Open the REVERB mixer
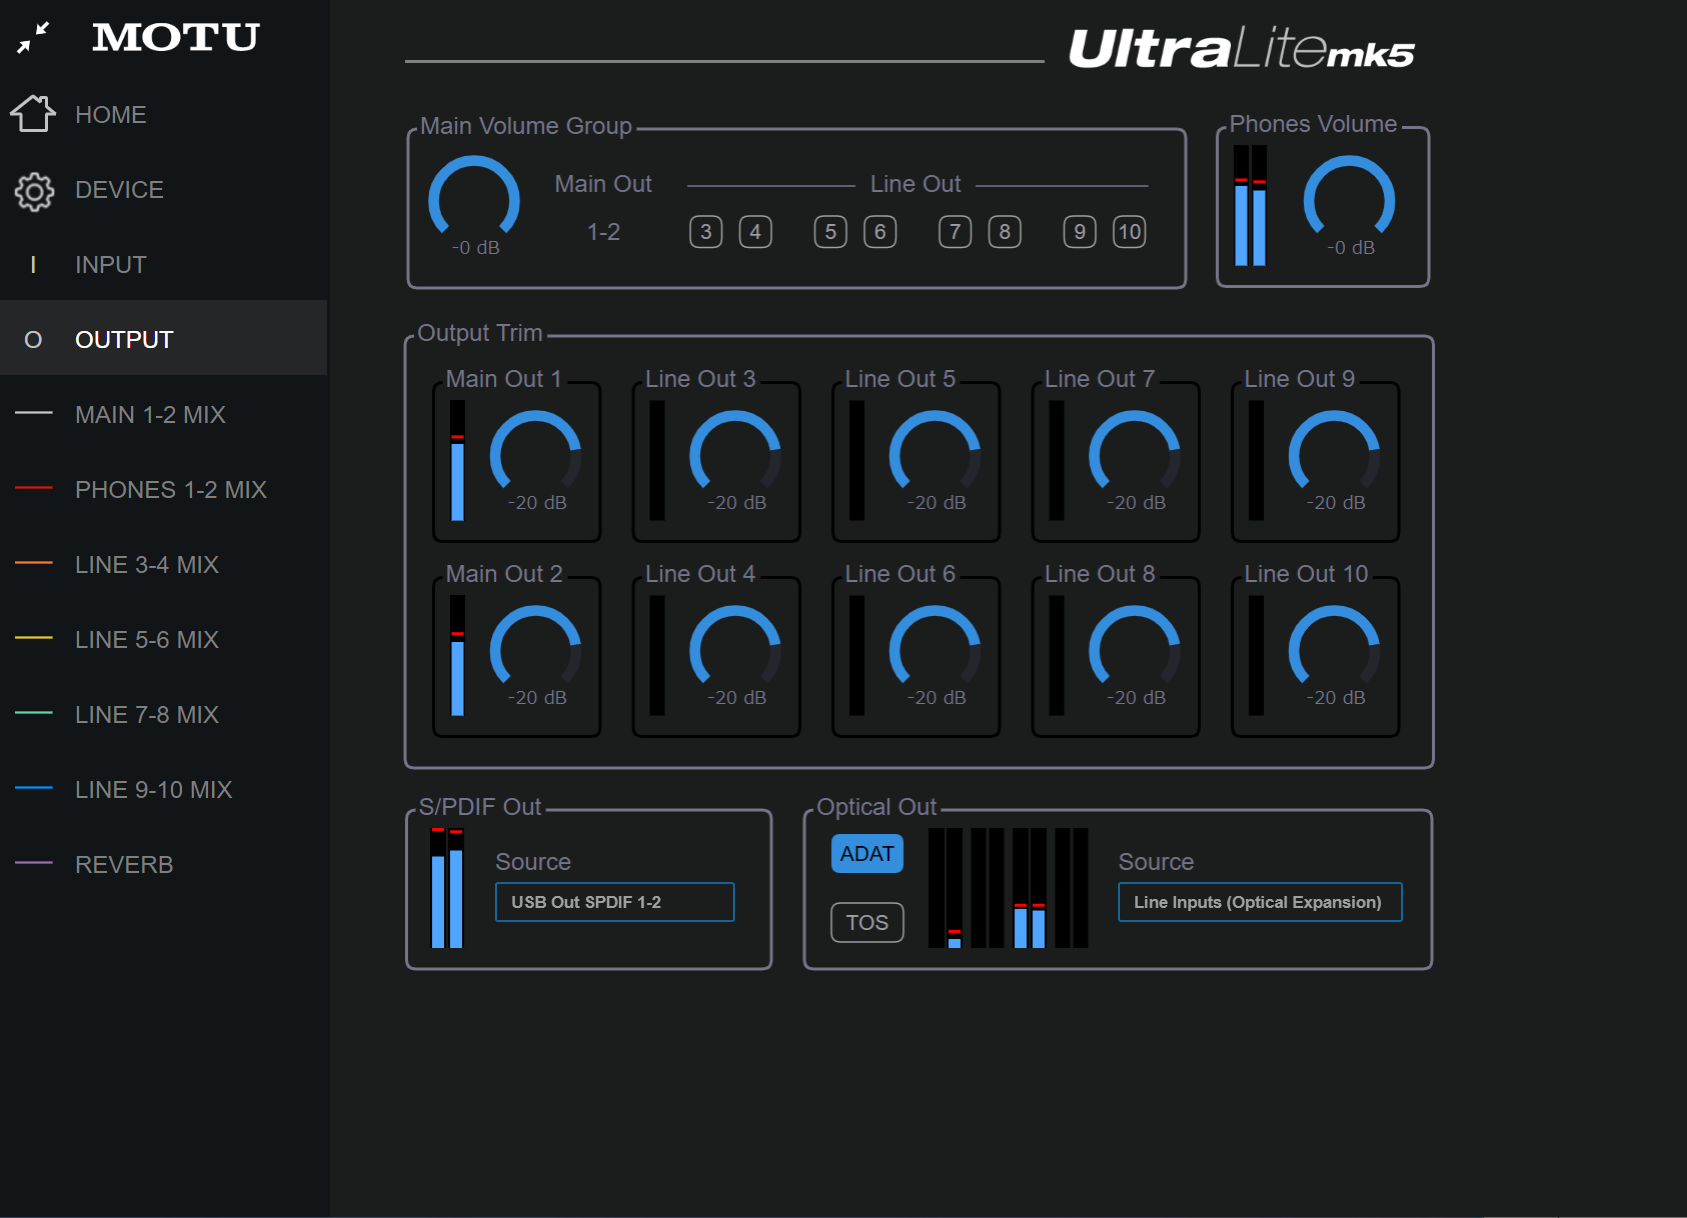1687x1218 pixels. tap(164, 864)
